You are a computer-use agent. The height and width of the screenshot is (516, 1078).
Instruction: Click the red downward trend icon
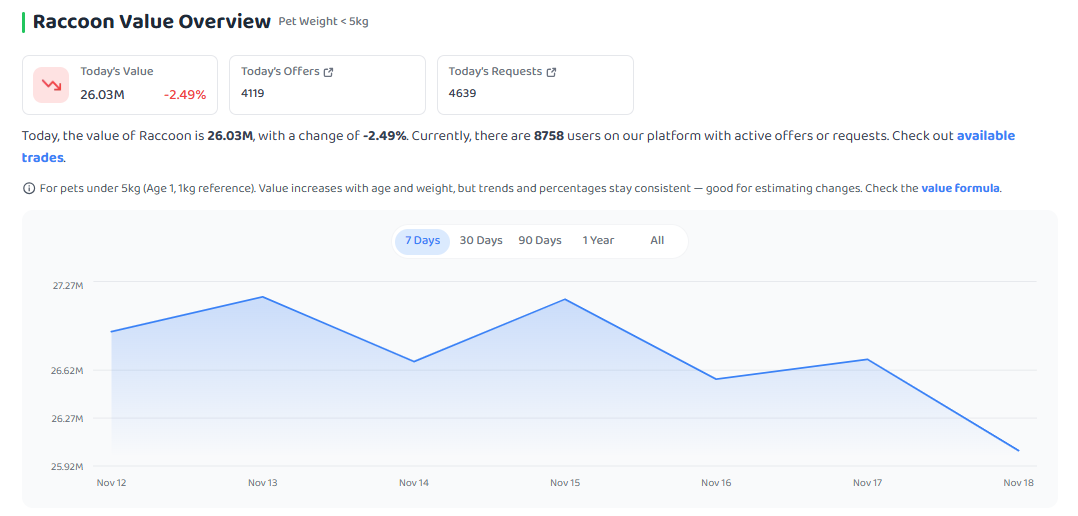click(51, 85)
